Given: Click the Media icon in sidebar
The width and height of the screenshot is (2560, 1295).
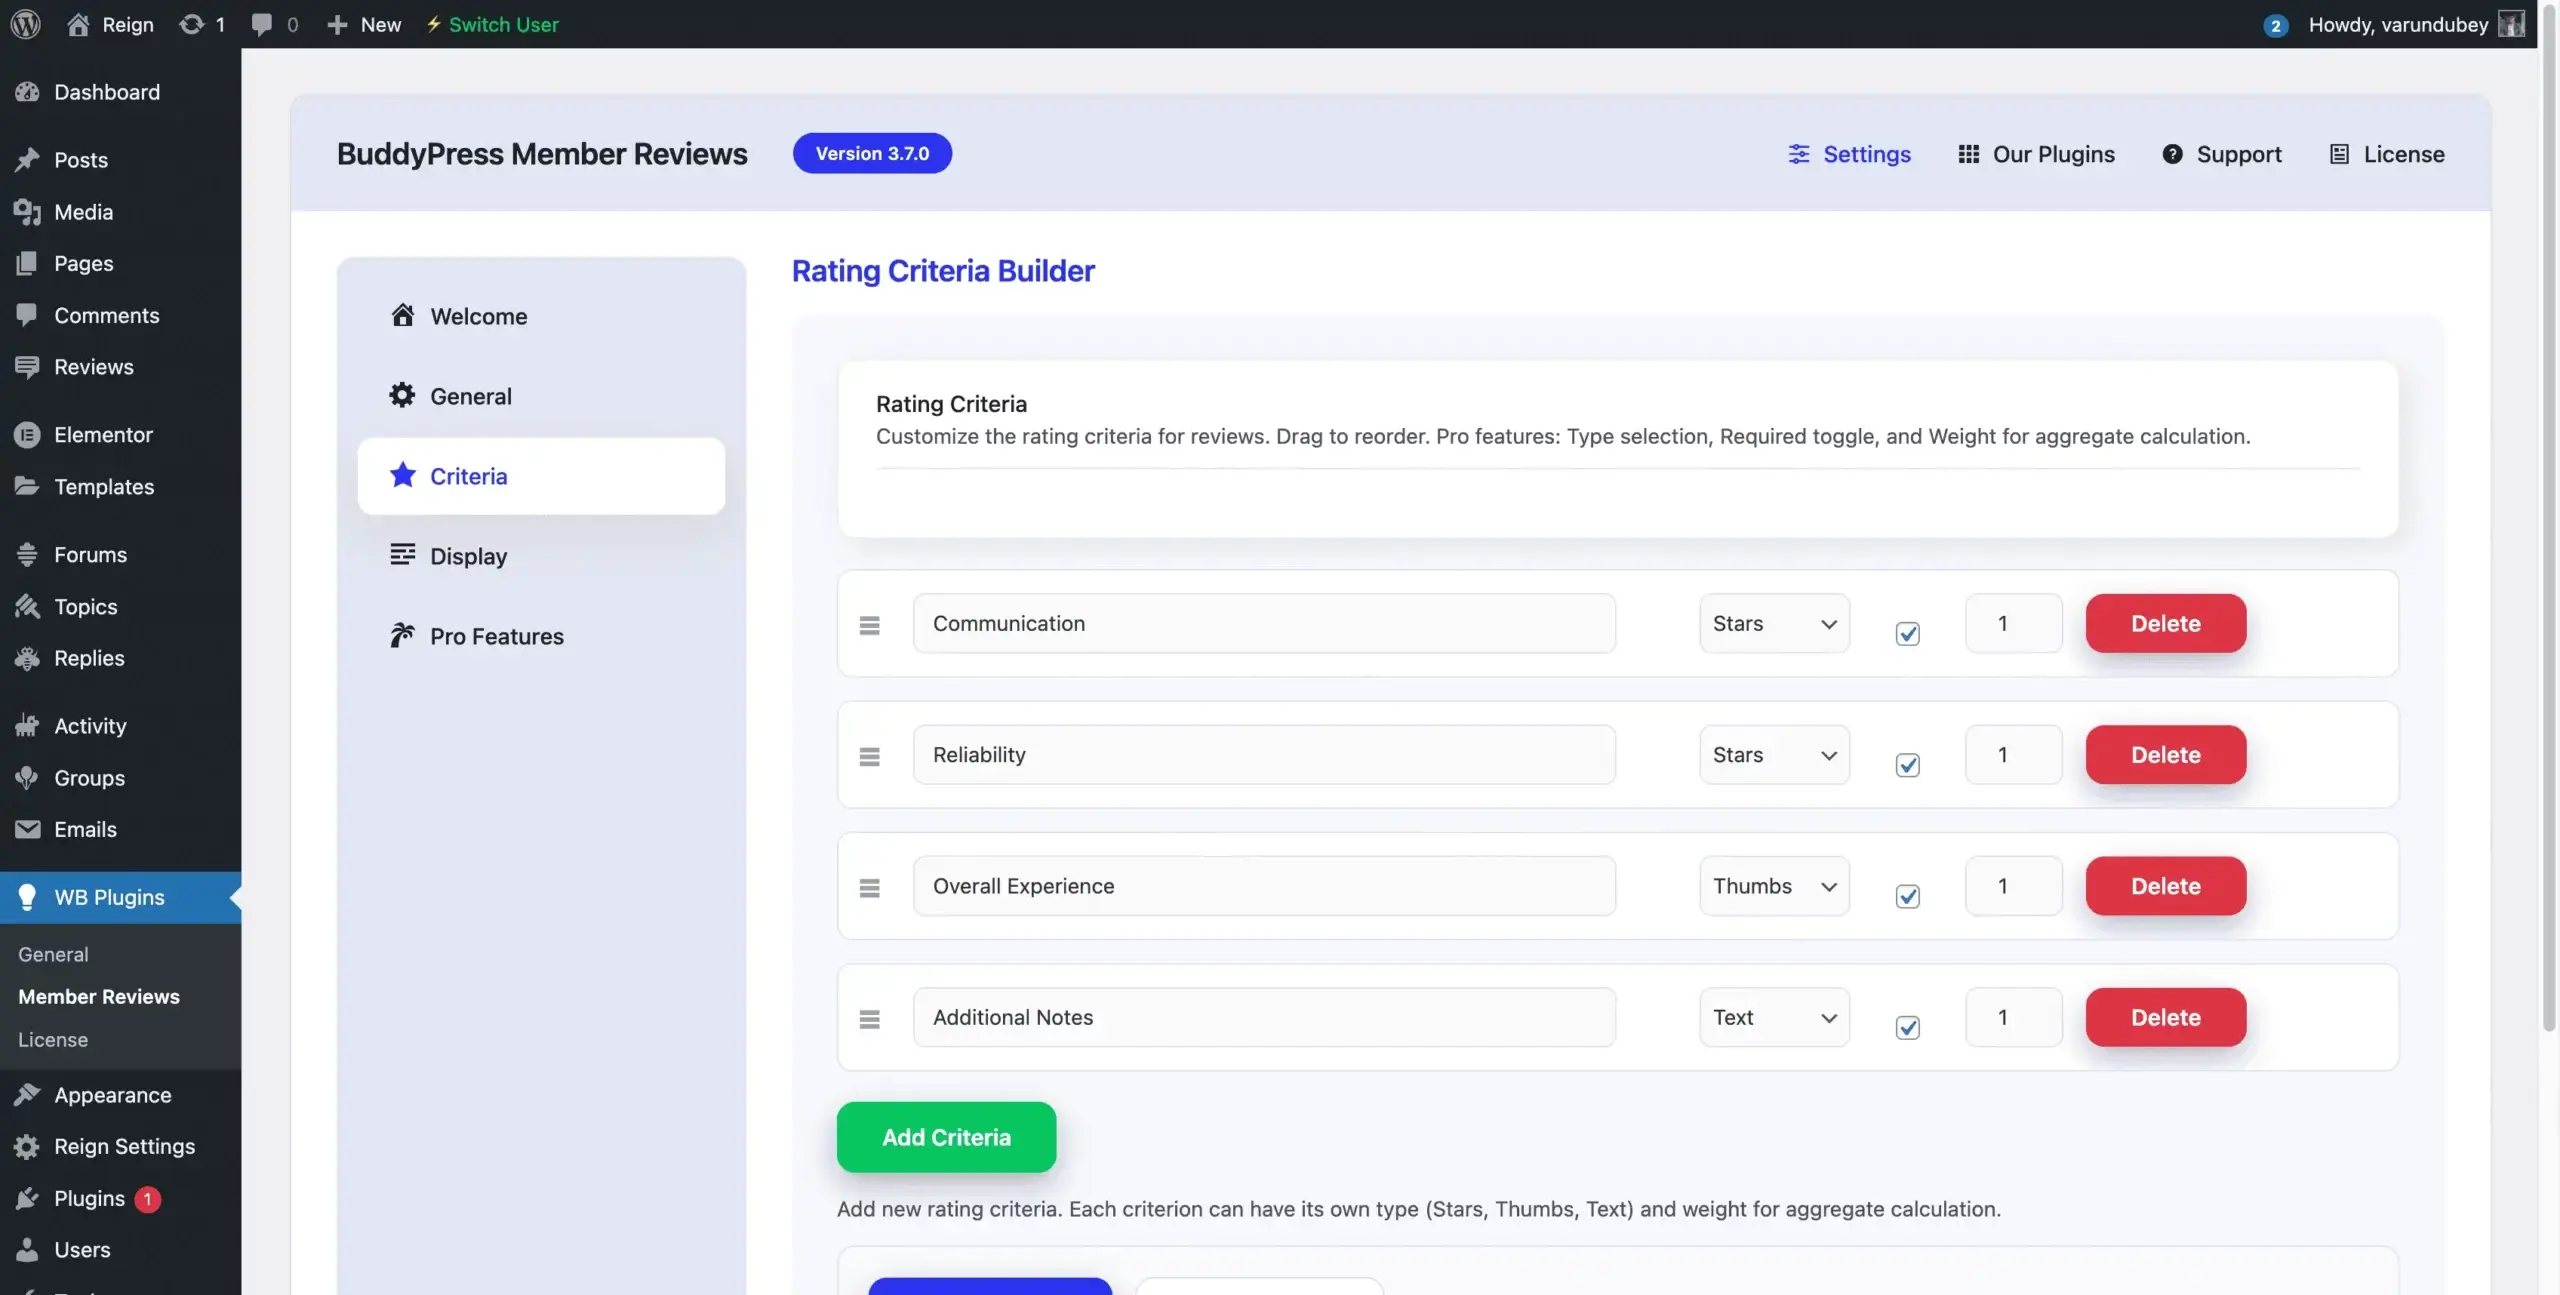Looking at the screenshot, I should point(27,212).
